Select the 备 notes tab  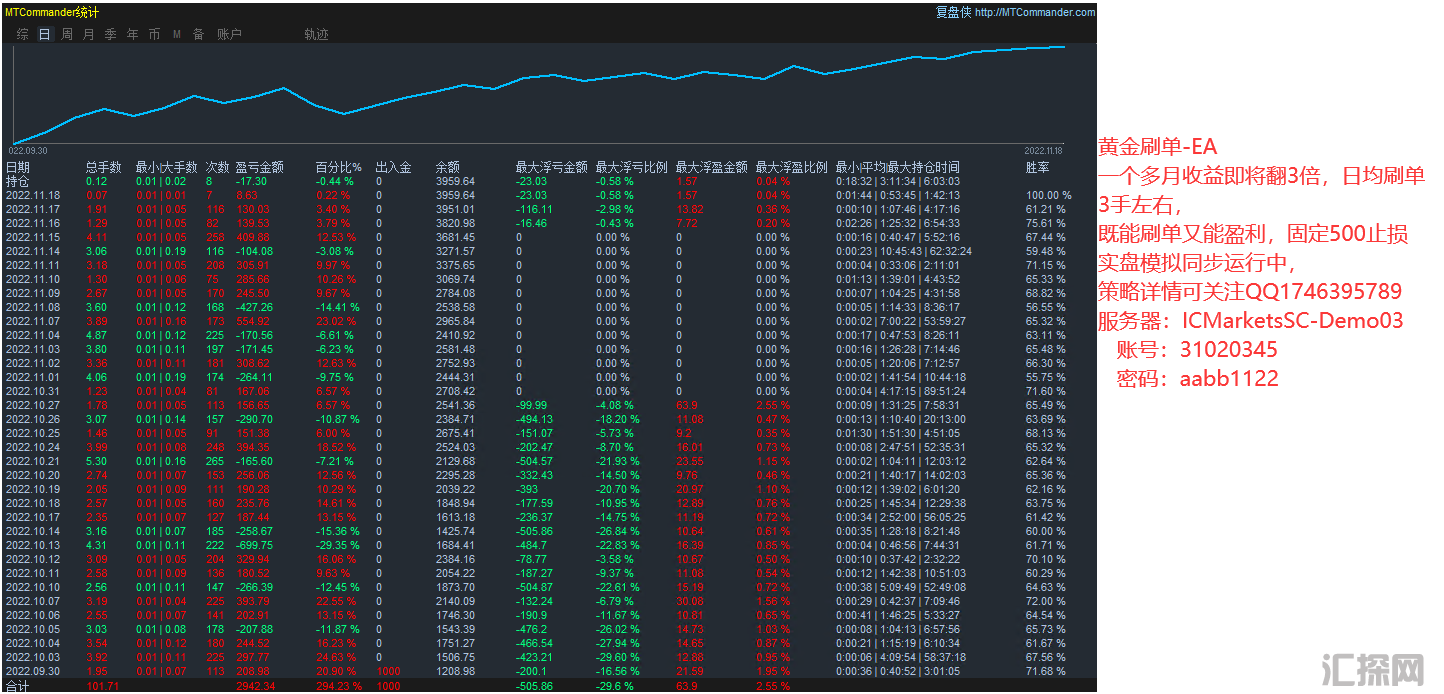coord(198,34)
